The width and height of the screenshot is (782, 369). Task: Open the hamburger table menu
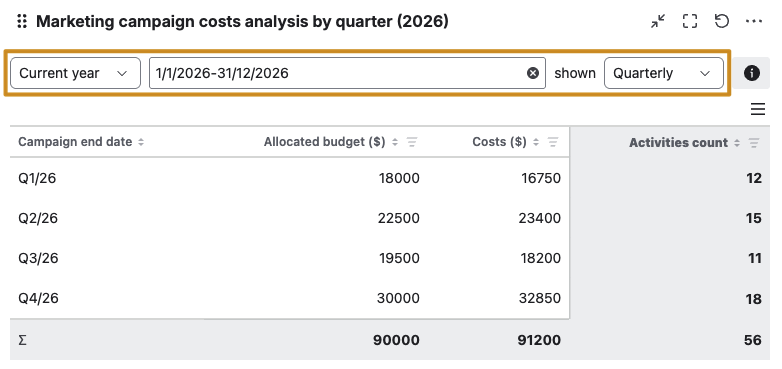(x=758, y=109)
